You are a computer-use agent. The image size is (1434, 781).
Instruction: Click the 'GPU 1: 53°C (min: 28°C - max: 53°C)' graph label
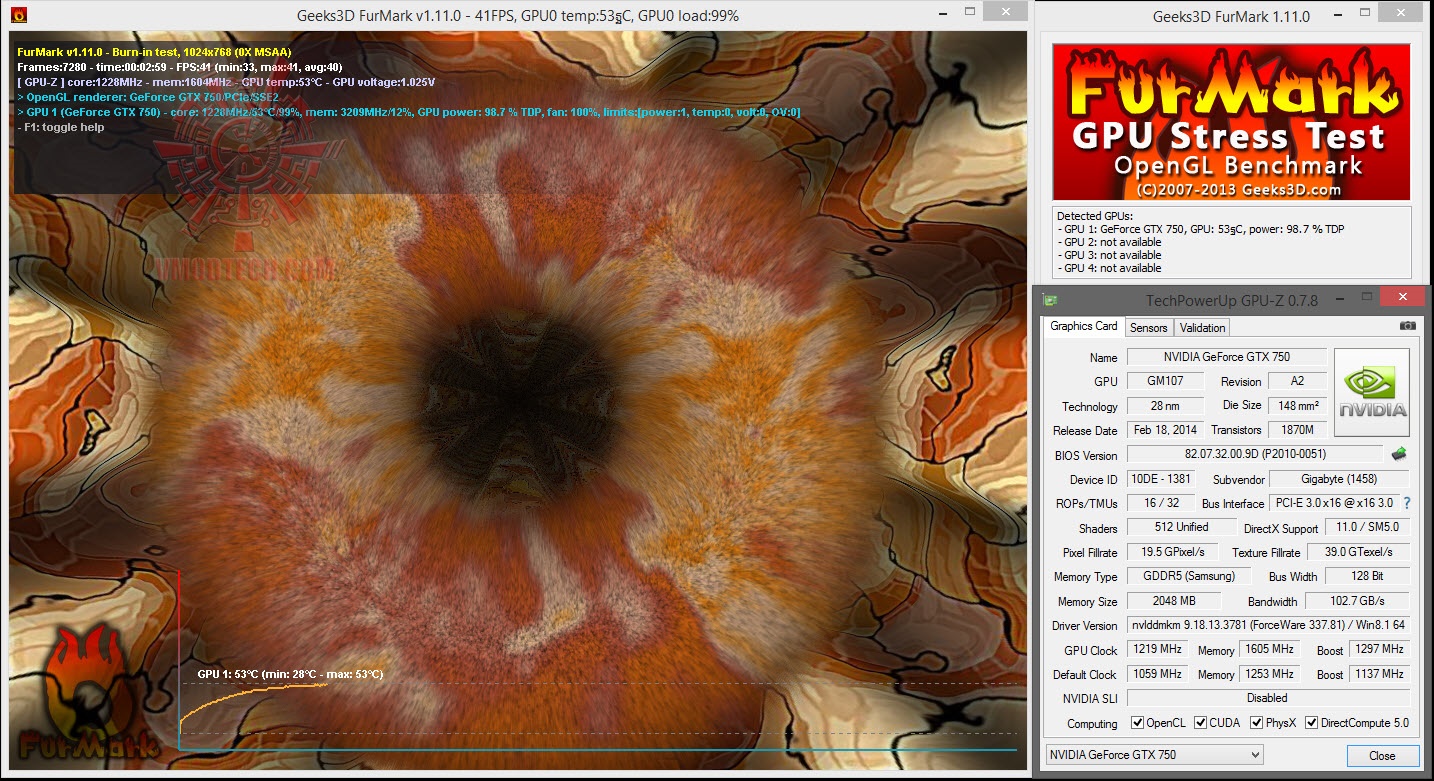click(x=290, y=674)
